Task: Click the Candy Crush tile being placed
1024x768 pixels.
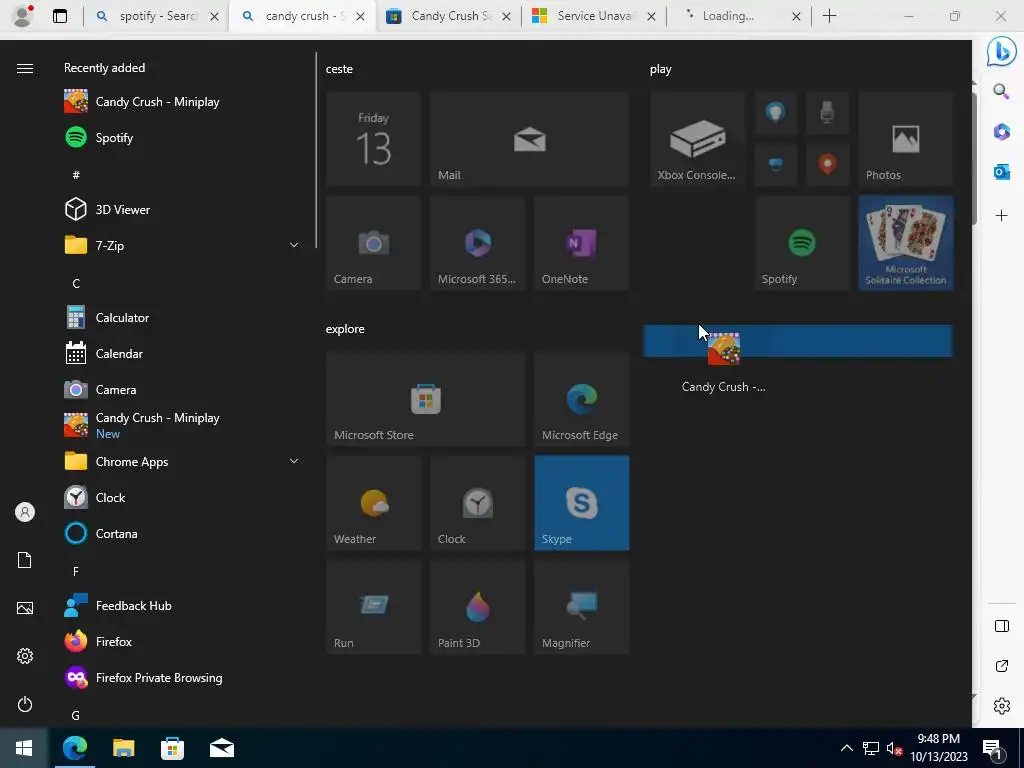Action: (724, 362)
